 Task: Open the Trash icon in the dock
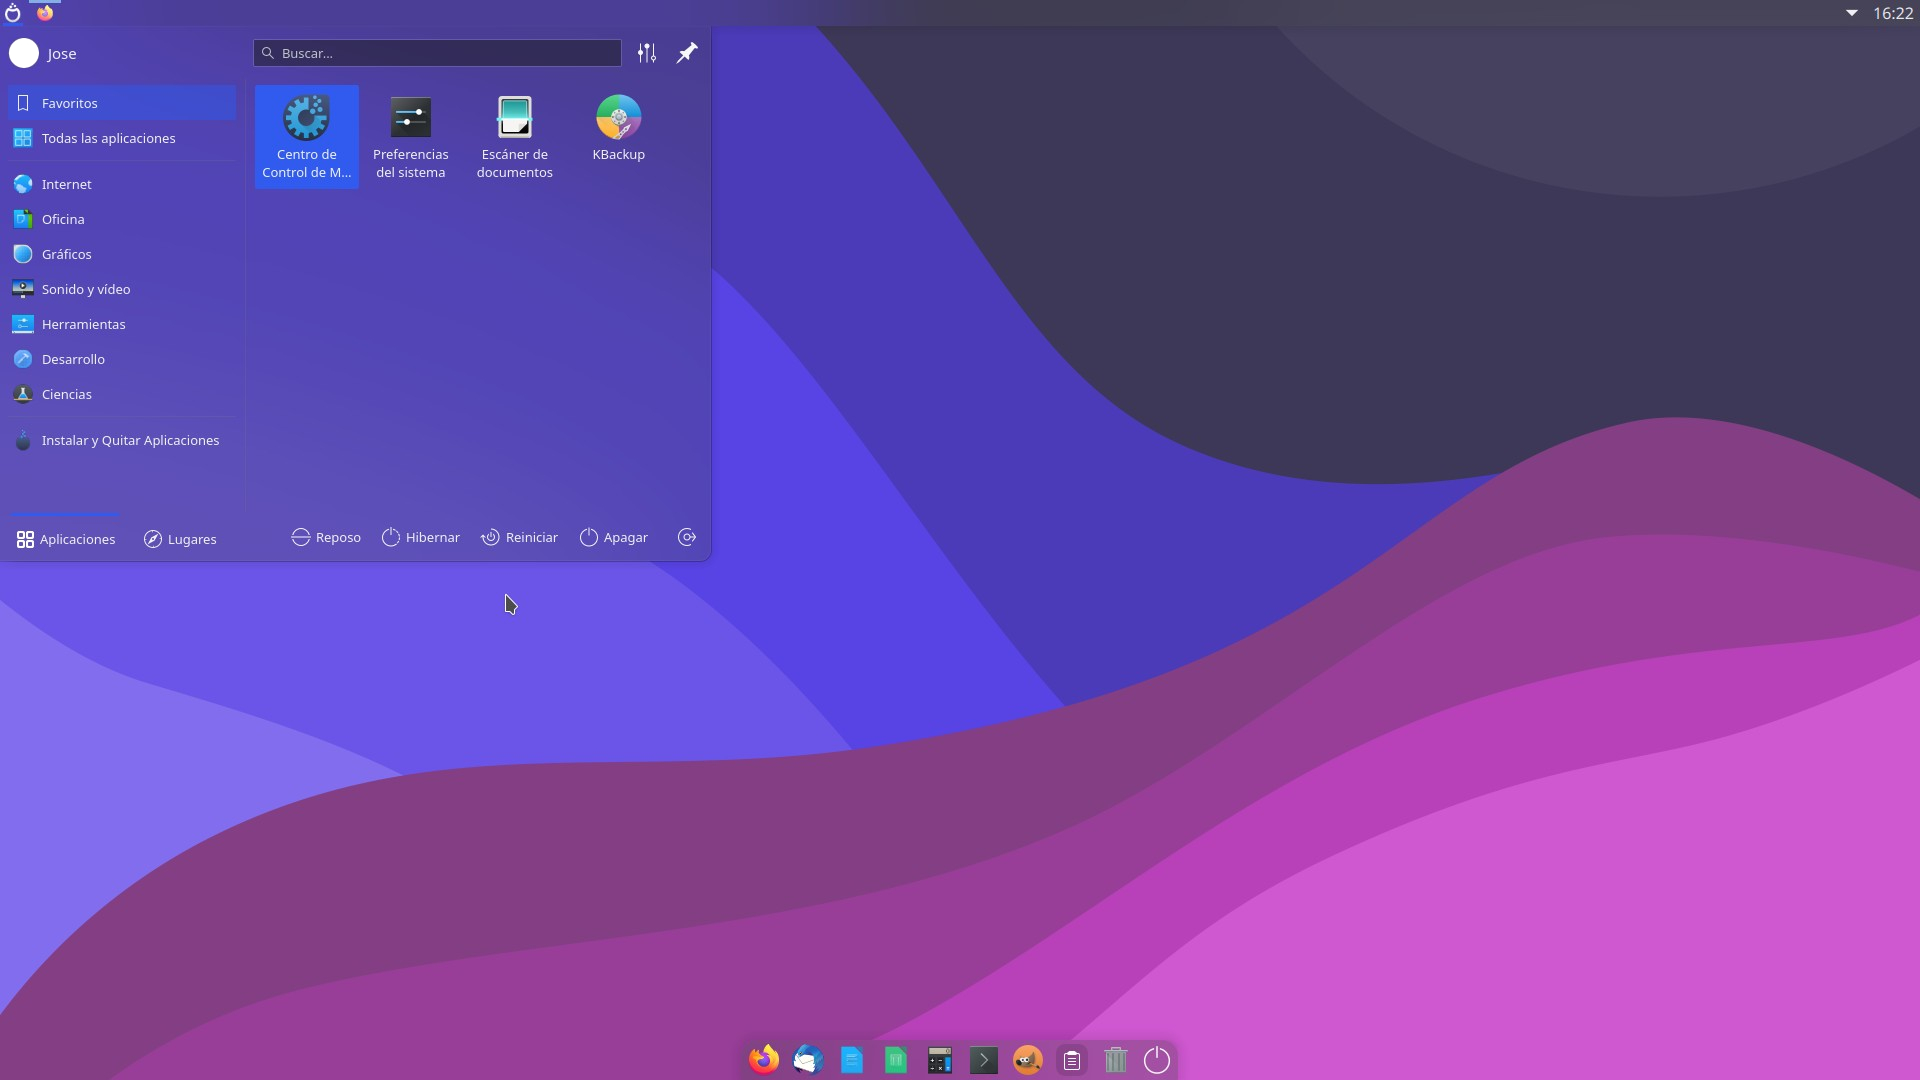(x=1115, y=1059)
